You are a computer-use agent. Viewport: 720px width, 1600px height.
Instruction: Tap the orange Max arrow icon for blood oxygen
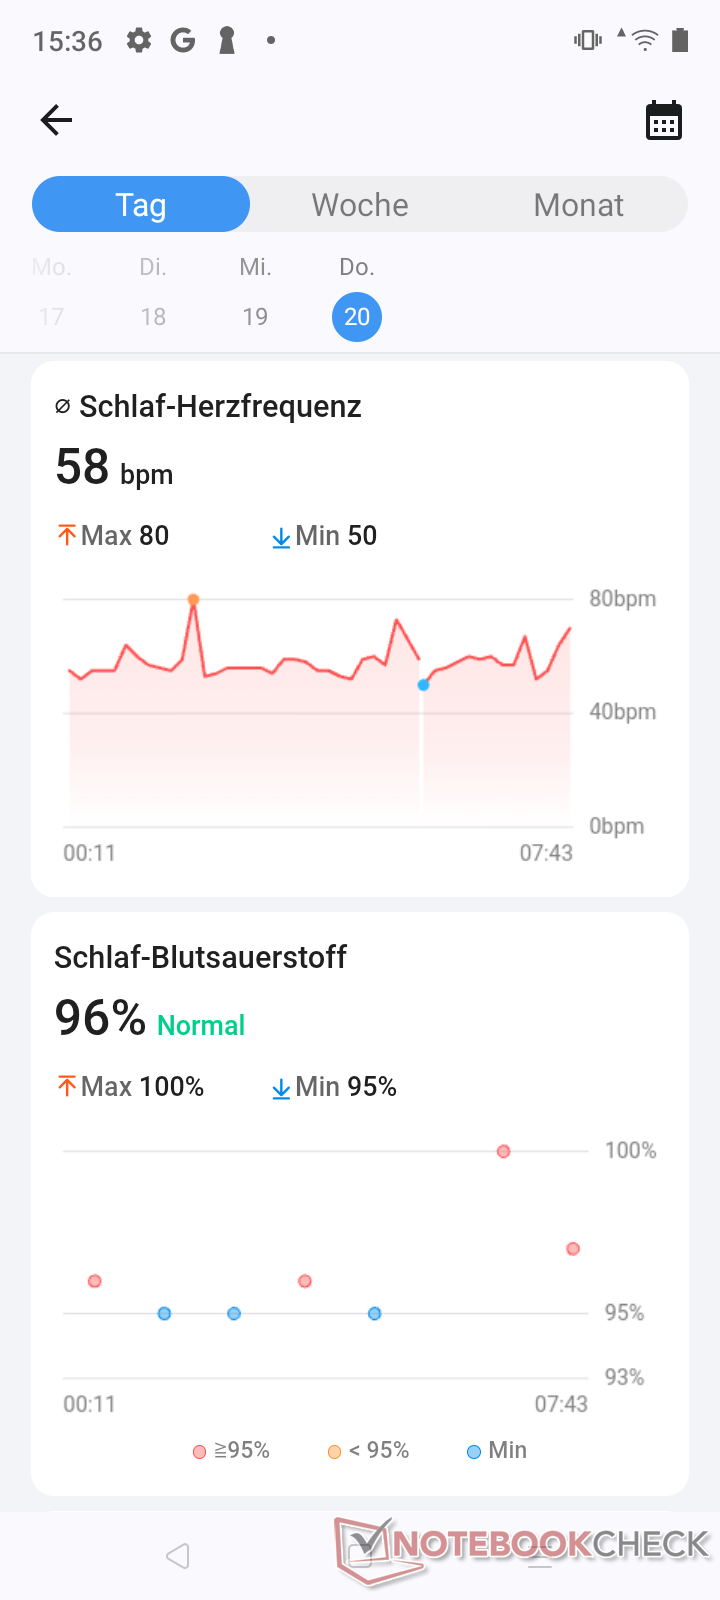click(67, 1087)
